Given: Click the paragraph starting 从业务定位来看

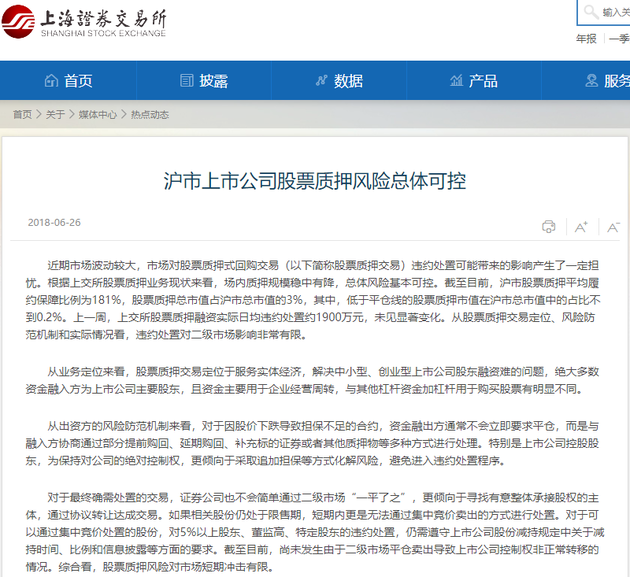Looking at the screenshot, I should [312, 380].
